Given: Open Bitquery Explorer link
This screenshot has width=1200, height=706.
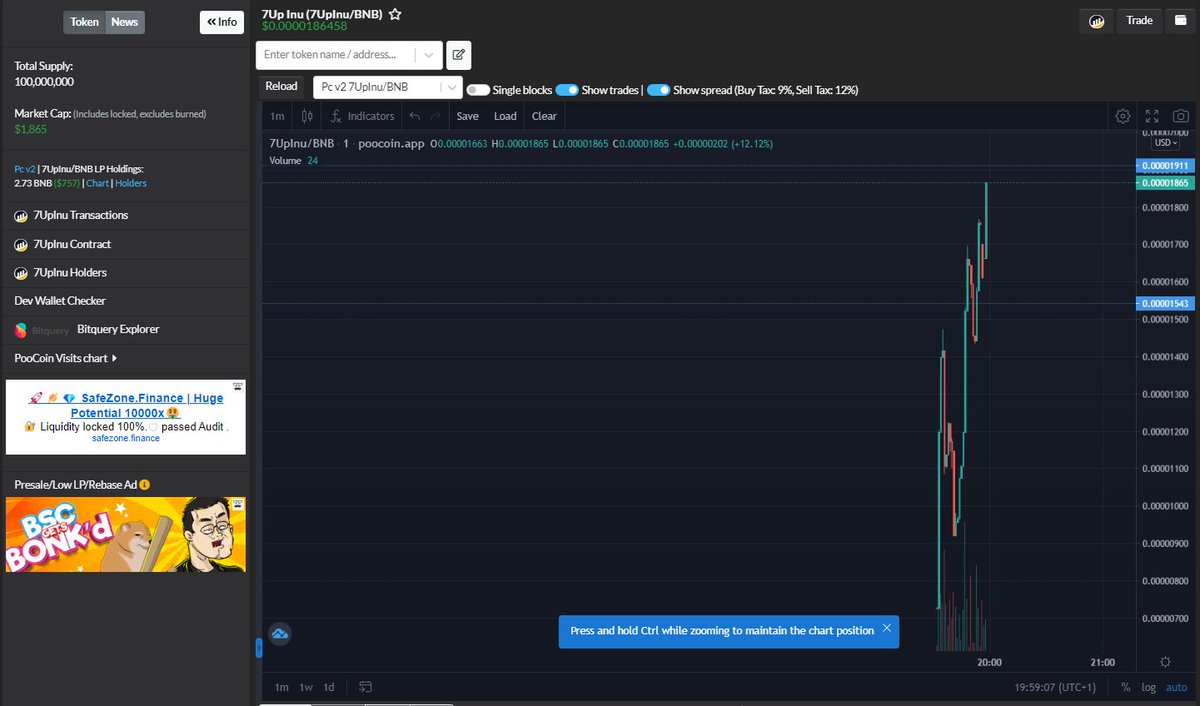Looking at the screenshot, I should click(x=118, y=329).
